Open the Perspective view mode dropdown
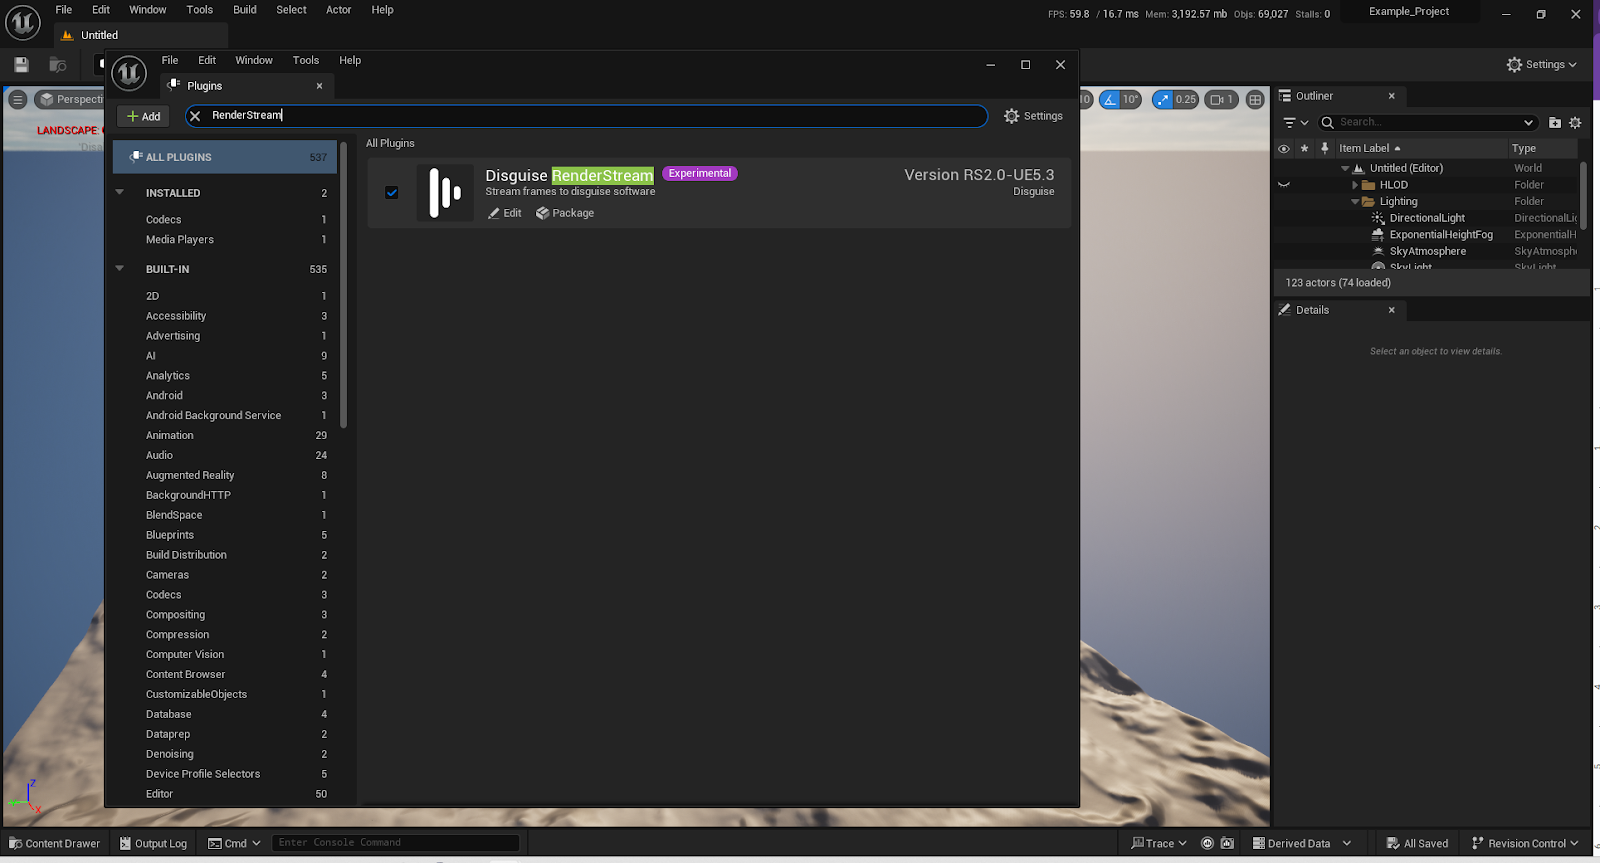This screenshot has height=863, width=1600. [x=71, y=99]
